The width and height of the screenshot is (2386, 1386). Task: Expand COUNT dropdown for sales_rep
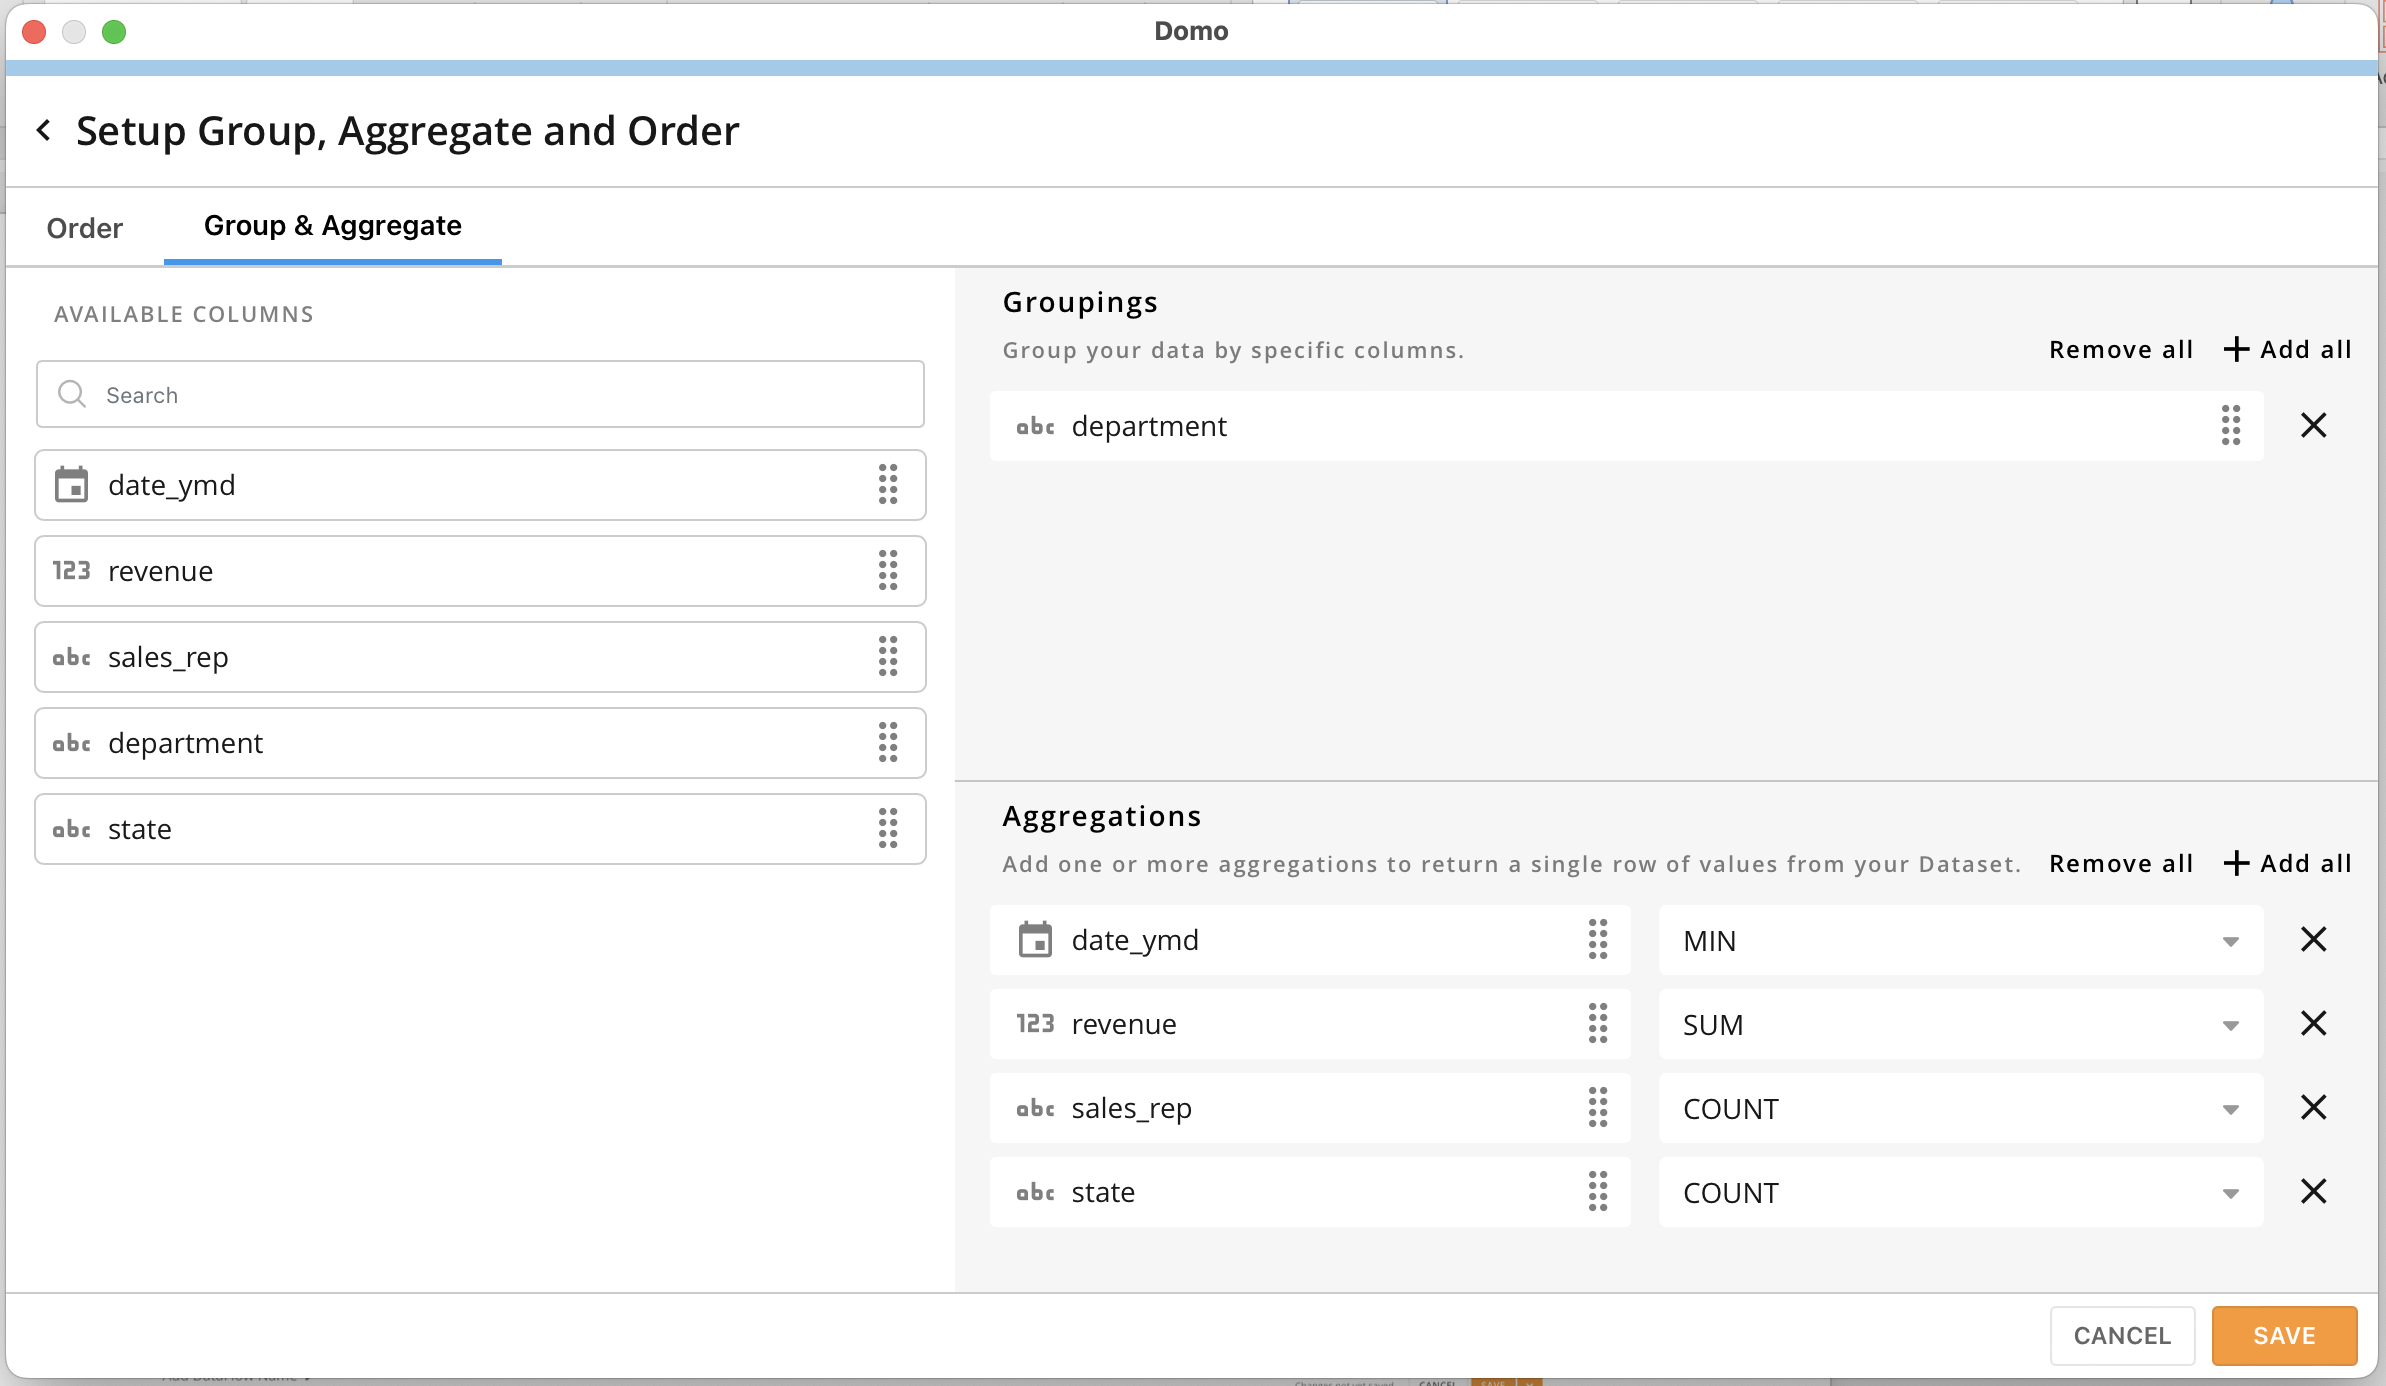pos(1960,1109)
